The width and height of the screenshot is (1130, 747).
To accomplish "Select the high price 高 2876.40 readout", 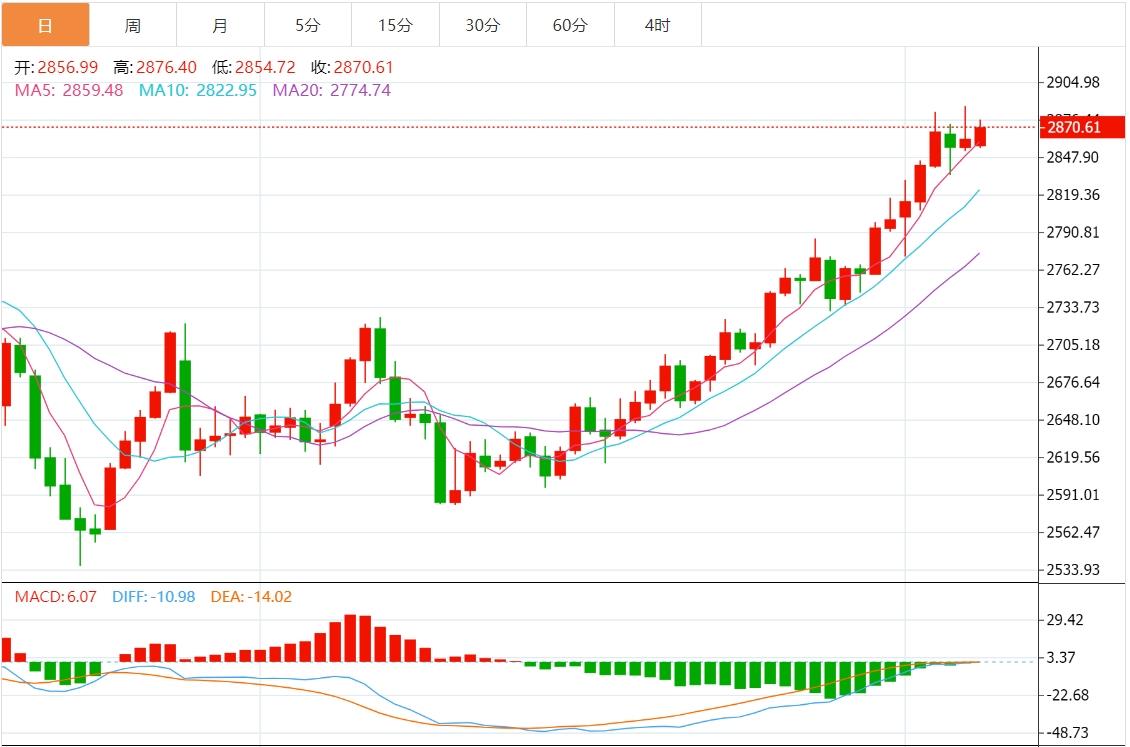I will tap(155, 68).
